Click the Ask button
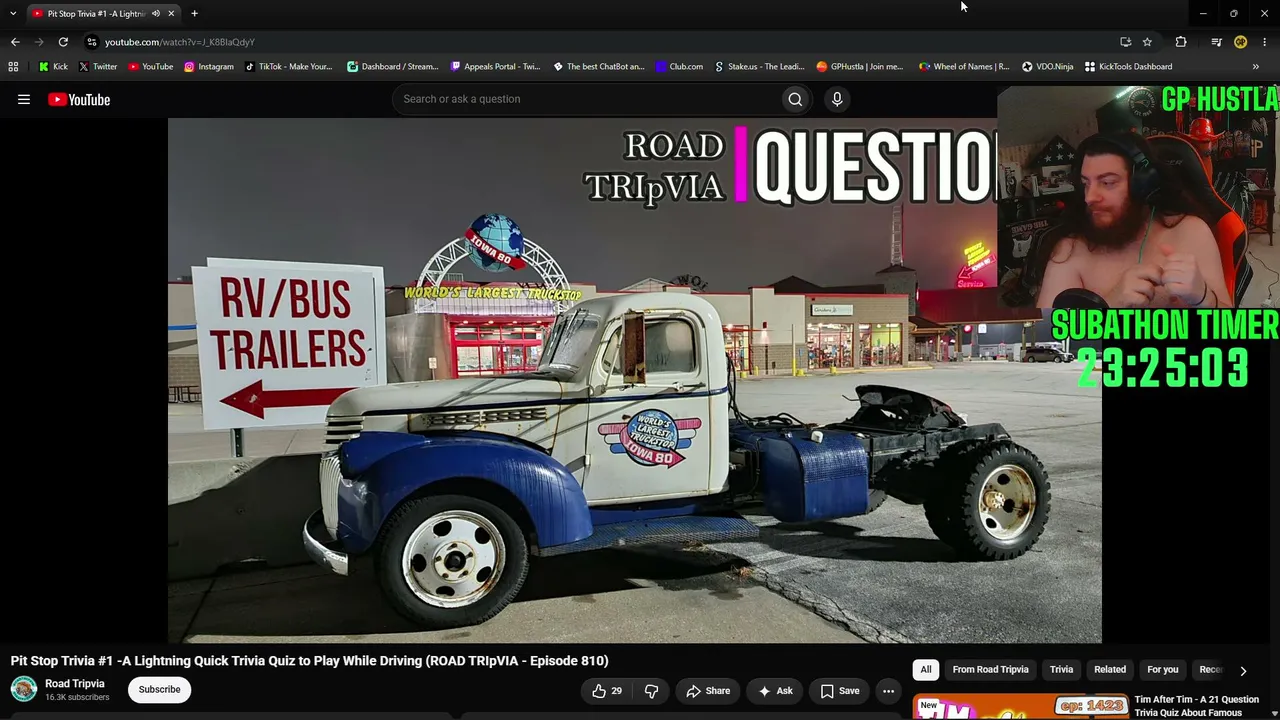The width and height of the screenshot is (1280, 720). point(775,691)
